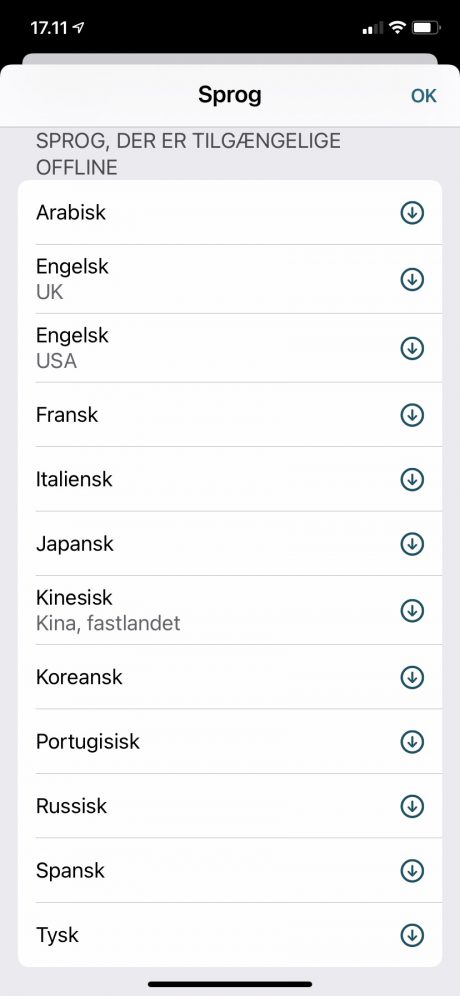The image size is (460, 996).
Task: Download Kinesisk (Kina, fastlandet) offline
Action: tap(412, 610)
